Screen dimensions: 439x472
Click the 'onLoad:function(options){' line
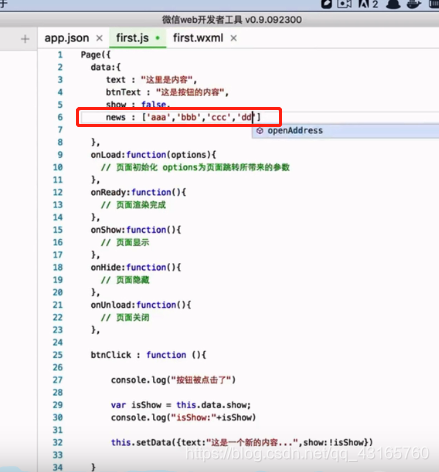pyautogui.click(x=153, y=155)
